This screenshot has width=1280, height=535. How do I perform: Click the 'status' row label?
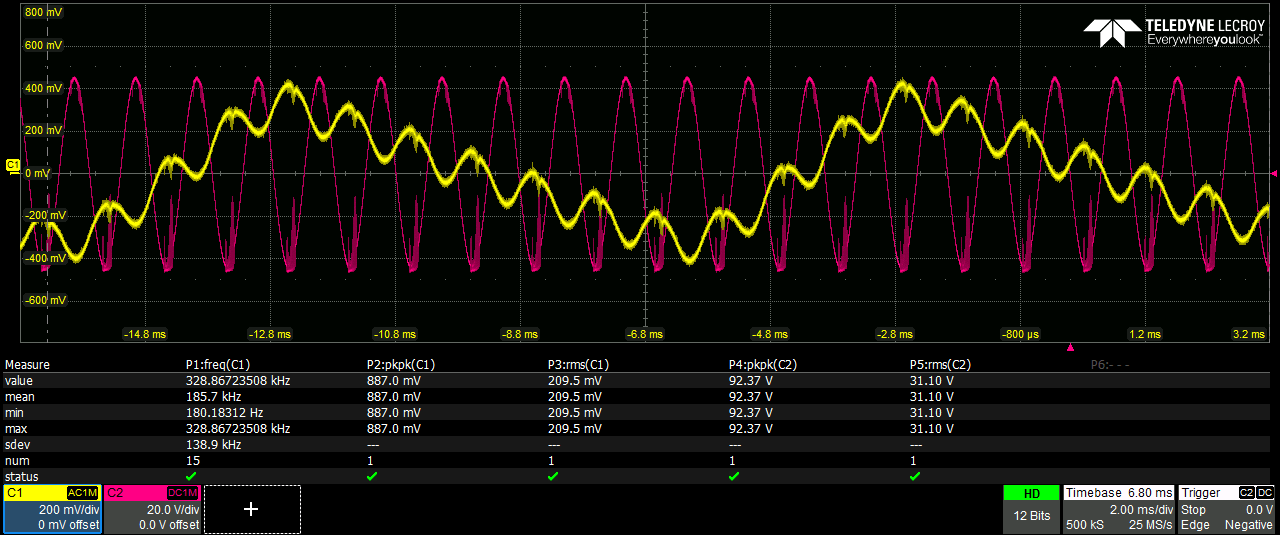click(21, 477)
